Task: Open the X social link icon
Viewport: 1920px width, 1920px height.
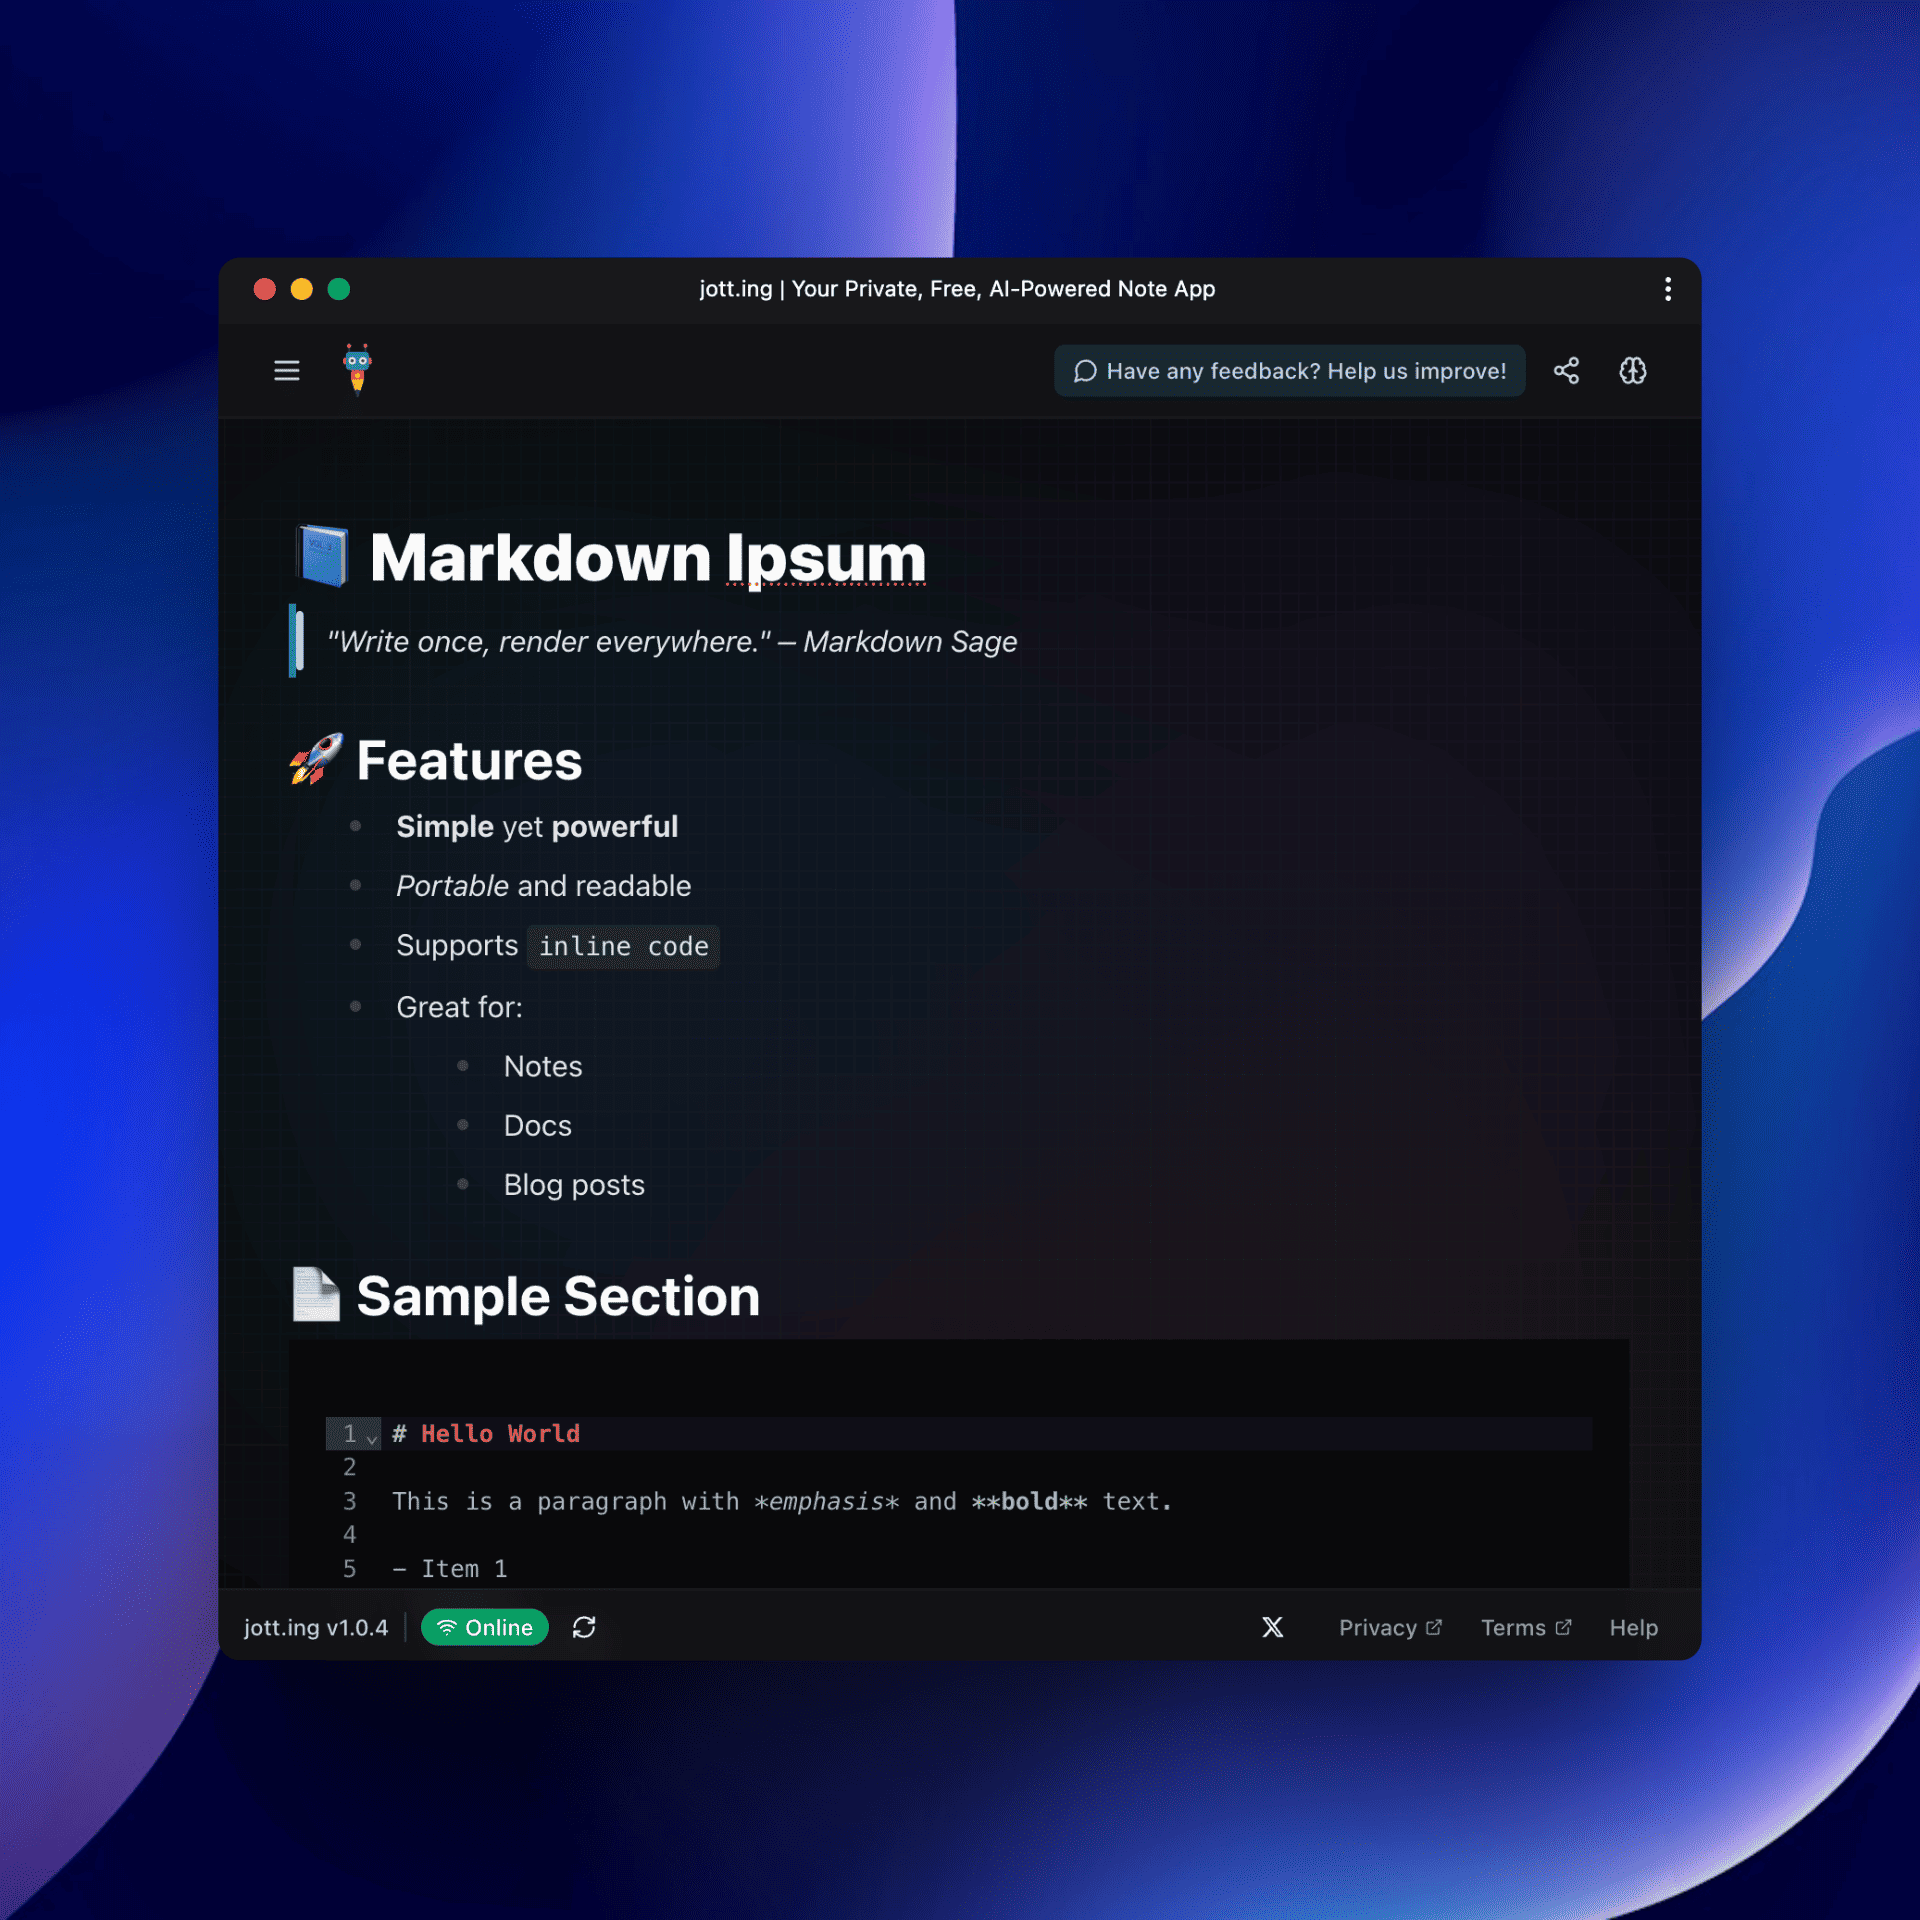Action: coord(1272,1627)
